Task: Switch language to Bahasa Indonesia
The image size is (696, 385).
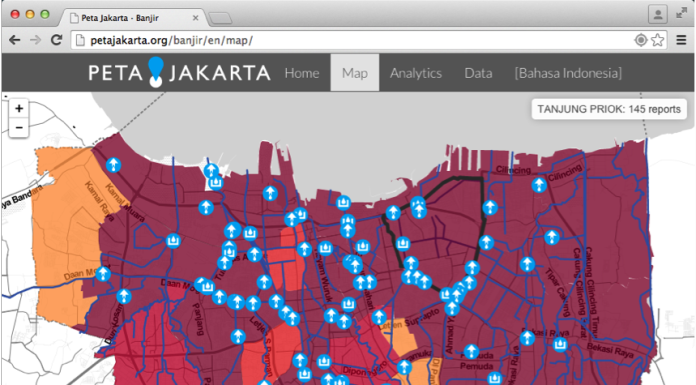Action: [x=568, y=73]
